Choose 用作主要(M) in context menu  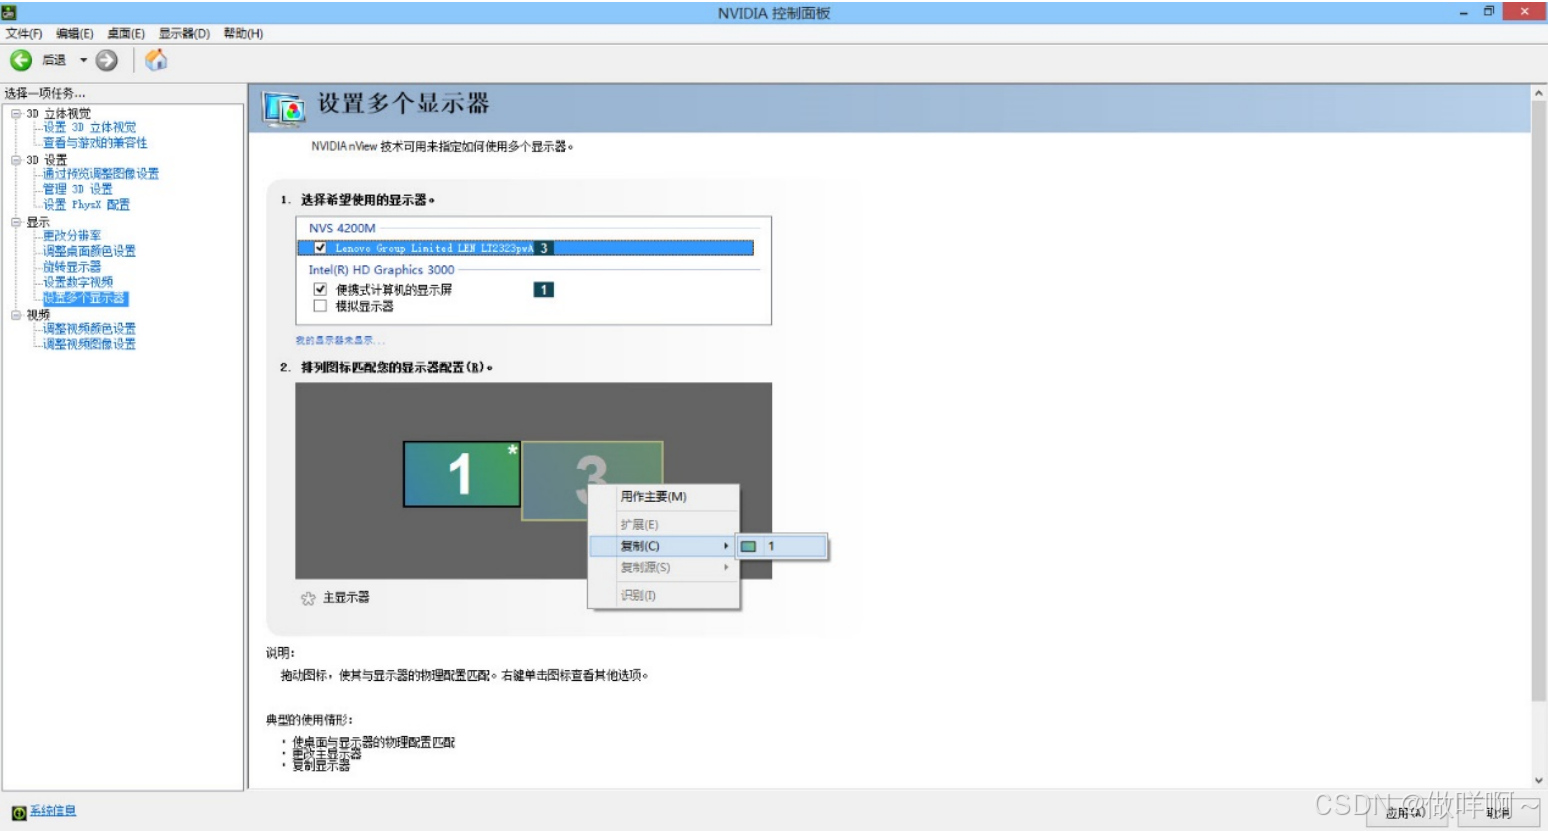663,497
